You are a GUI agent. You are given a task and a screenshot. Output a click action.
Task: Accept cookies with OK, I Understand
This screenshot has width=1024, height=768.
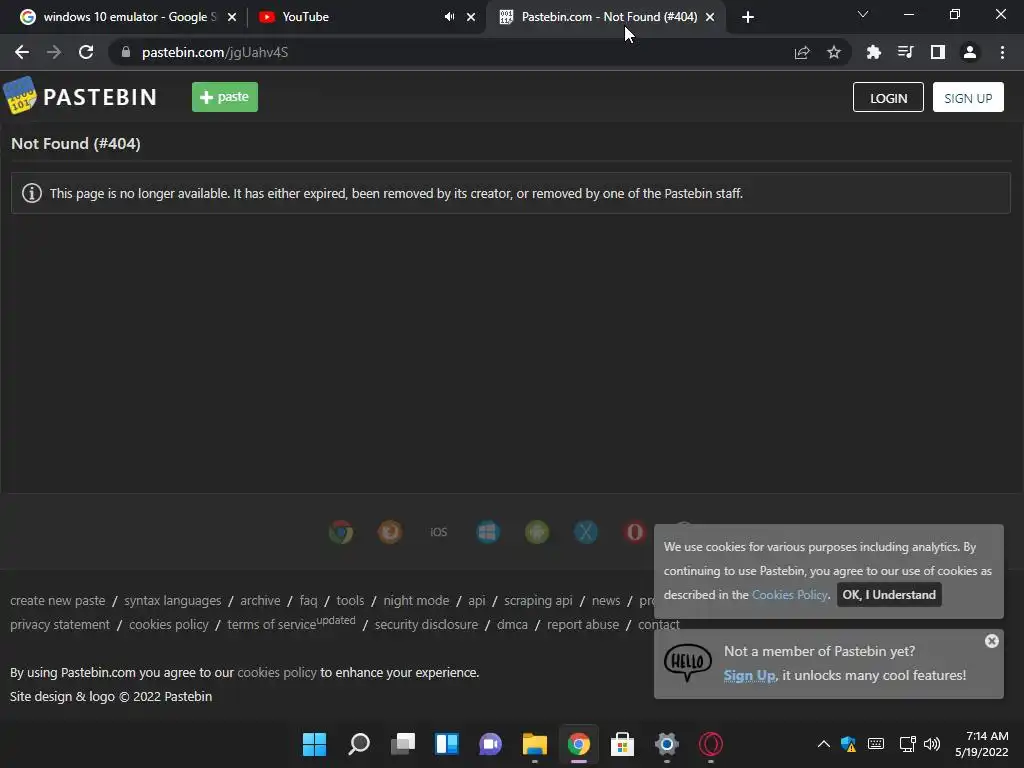tap(889, 594)
